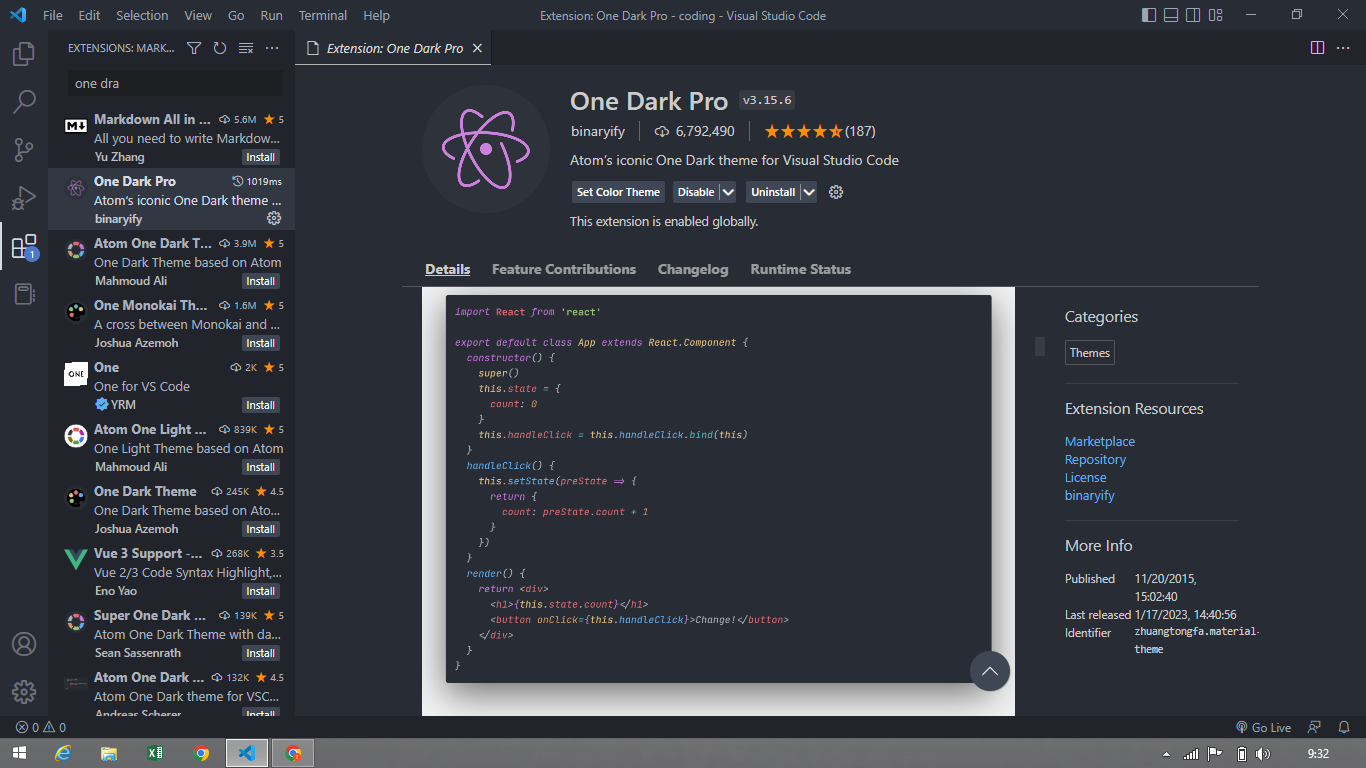Click the Disable button
The width and height of the screenshot is (1366, 768).
tap(696, 192)
